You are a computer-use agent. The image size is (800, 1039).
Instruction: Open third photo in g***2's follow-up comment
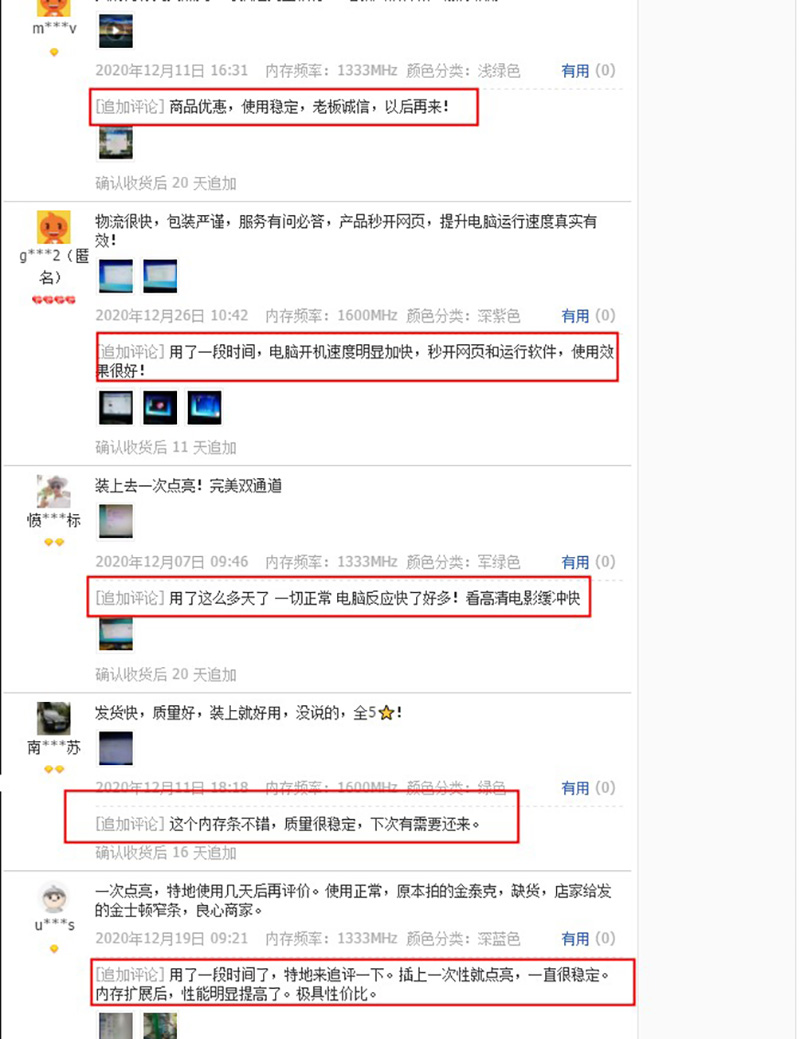pyautogui.click(x=204, y=408)
